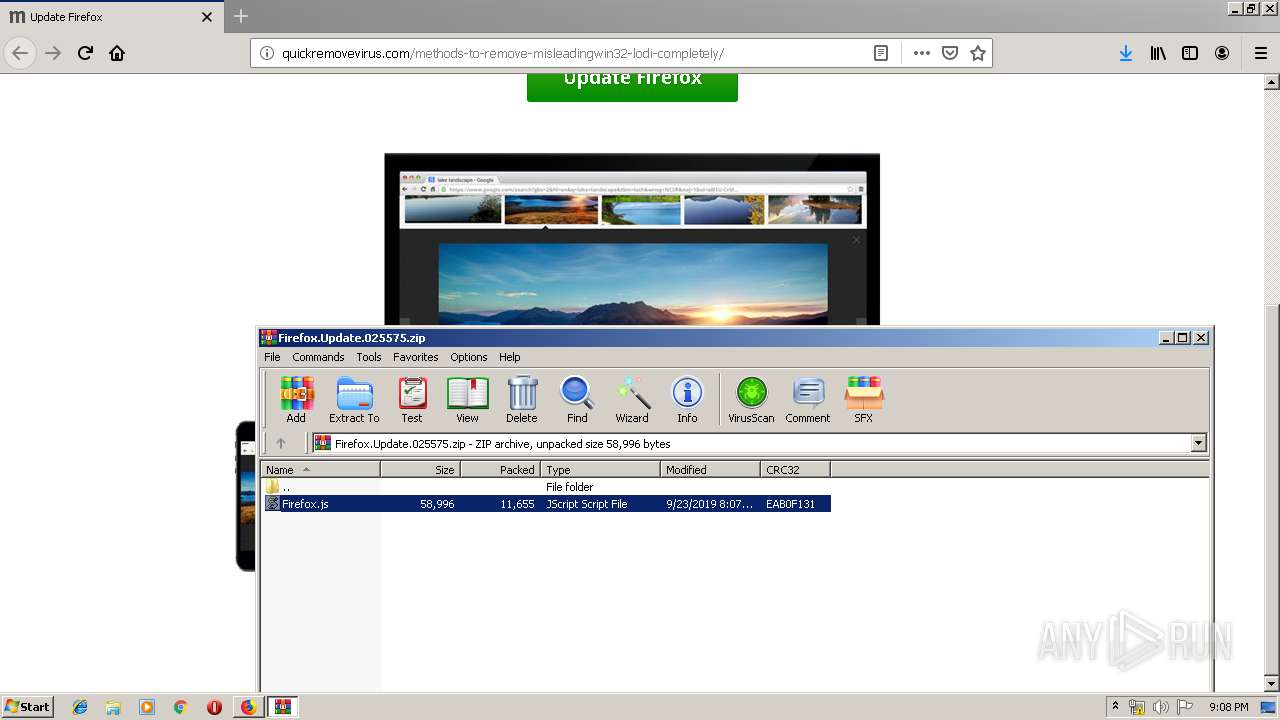Open Chrome from the taskbar
Screen dimensions: 1280x720
(x=180, y=707)
